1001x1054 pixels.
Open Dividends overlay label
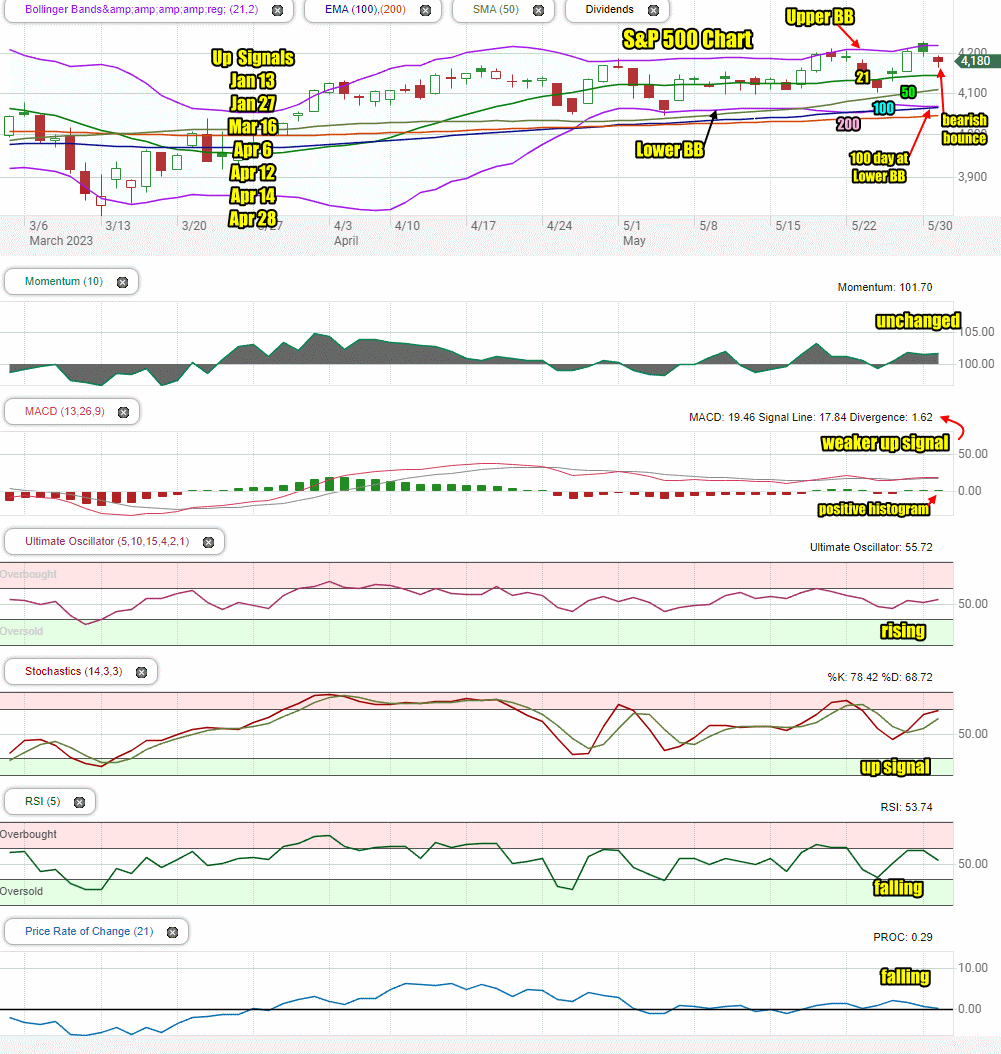pos(609,9)
